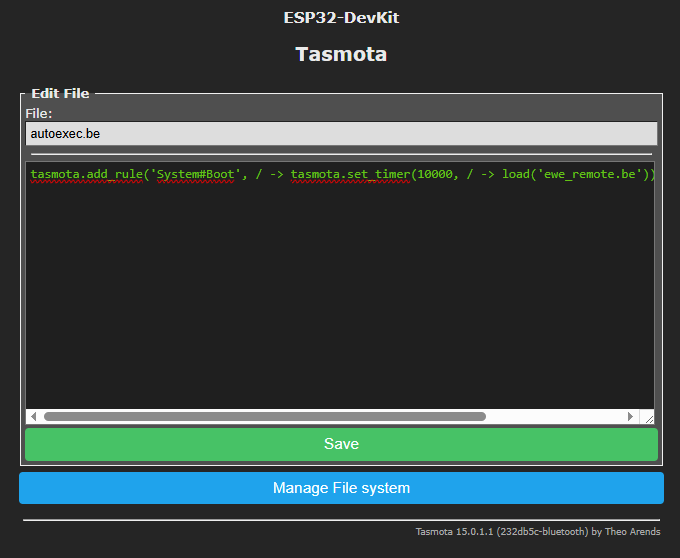Click into the Berry code text area
680x558 pixels.
340,285
